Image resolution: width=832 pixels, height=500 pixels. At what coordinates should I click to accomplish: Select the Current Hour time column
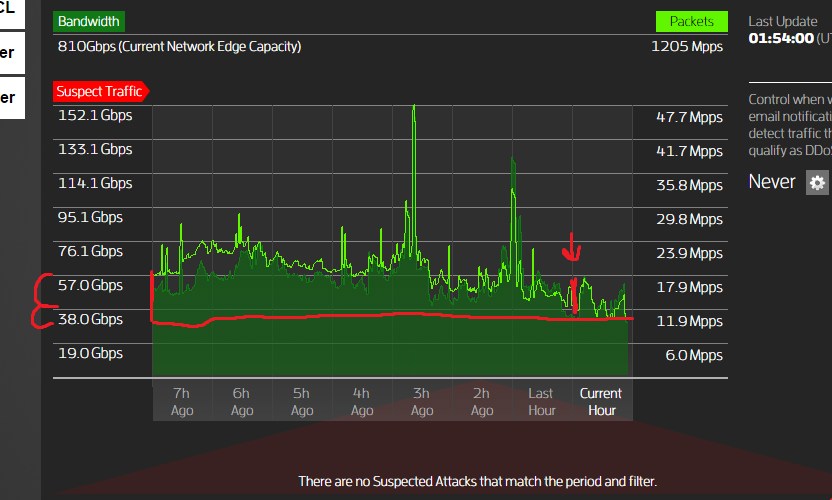click(602, 402)
